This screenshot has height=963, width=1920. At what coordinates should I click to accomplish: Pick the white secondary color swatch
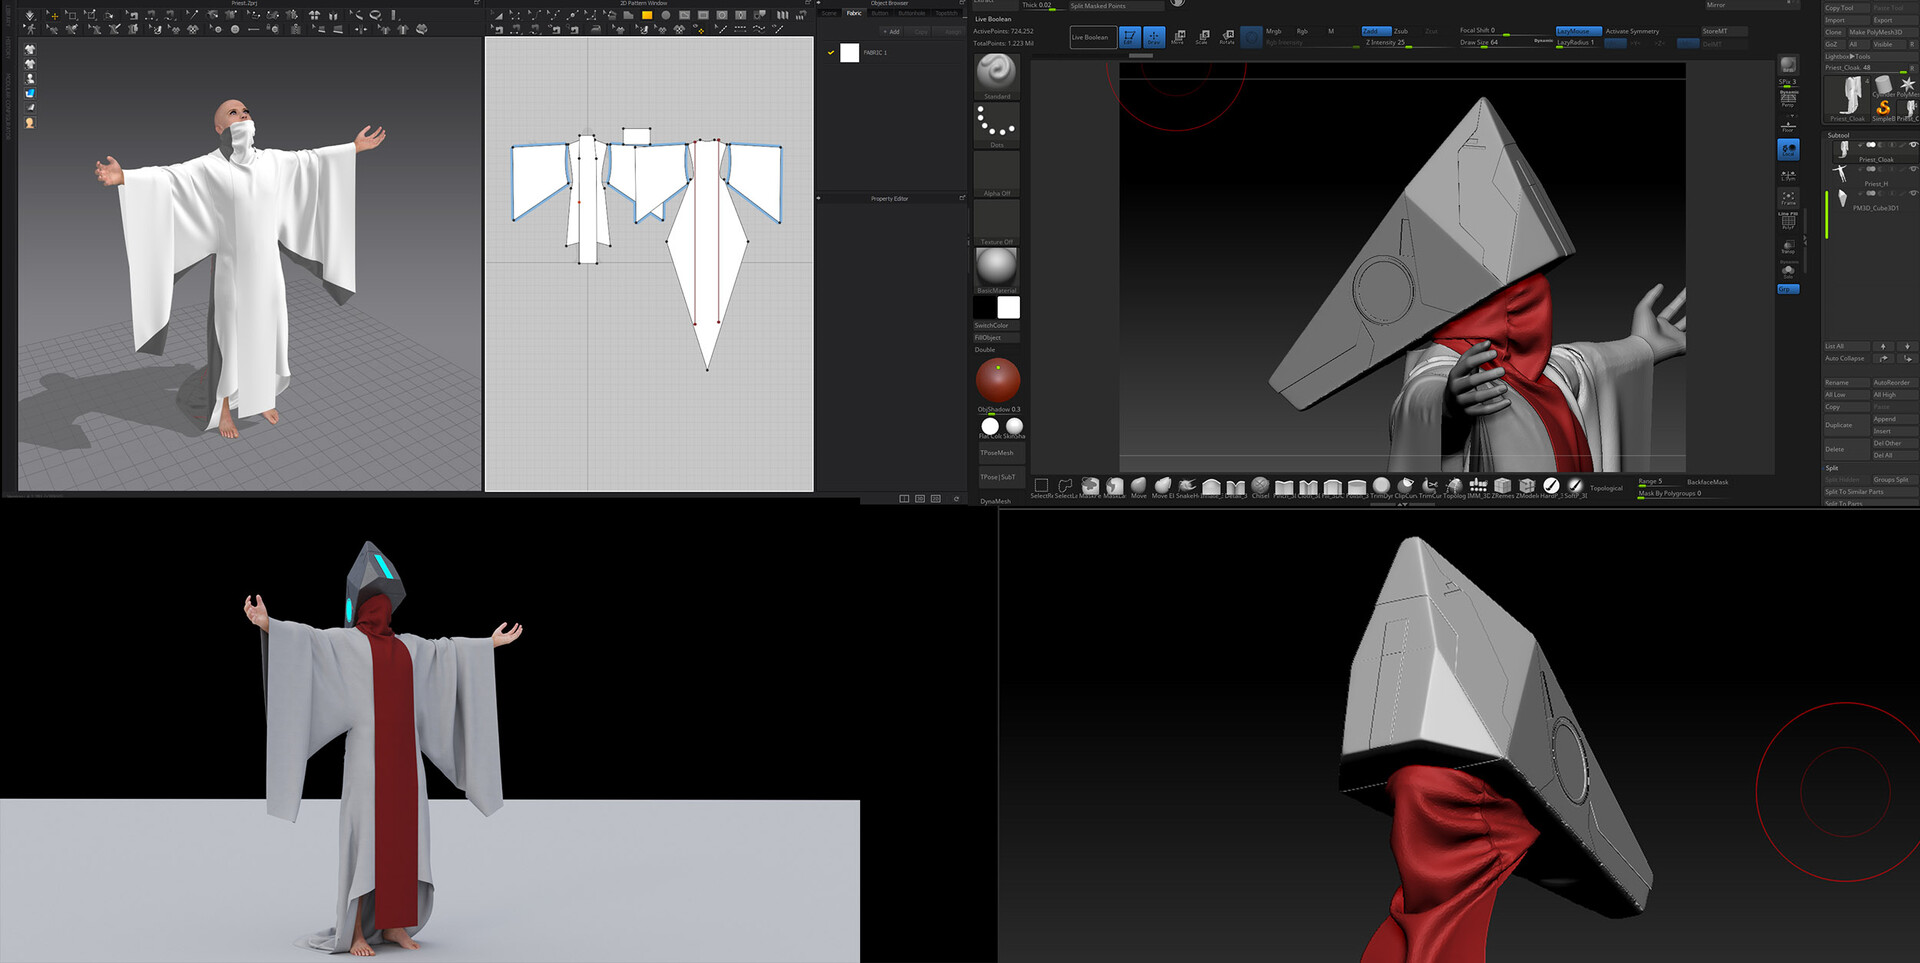pos(1008,307)
